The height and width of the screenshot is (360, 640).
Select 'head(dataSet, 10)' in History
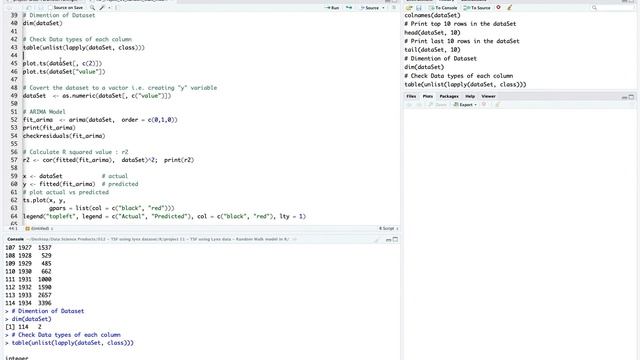pos(432,33)
